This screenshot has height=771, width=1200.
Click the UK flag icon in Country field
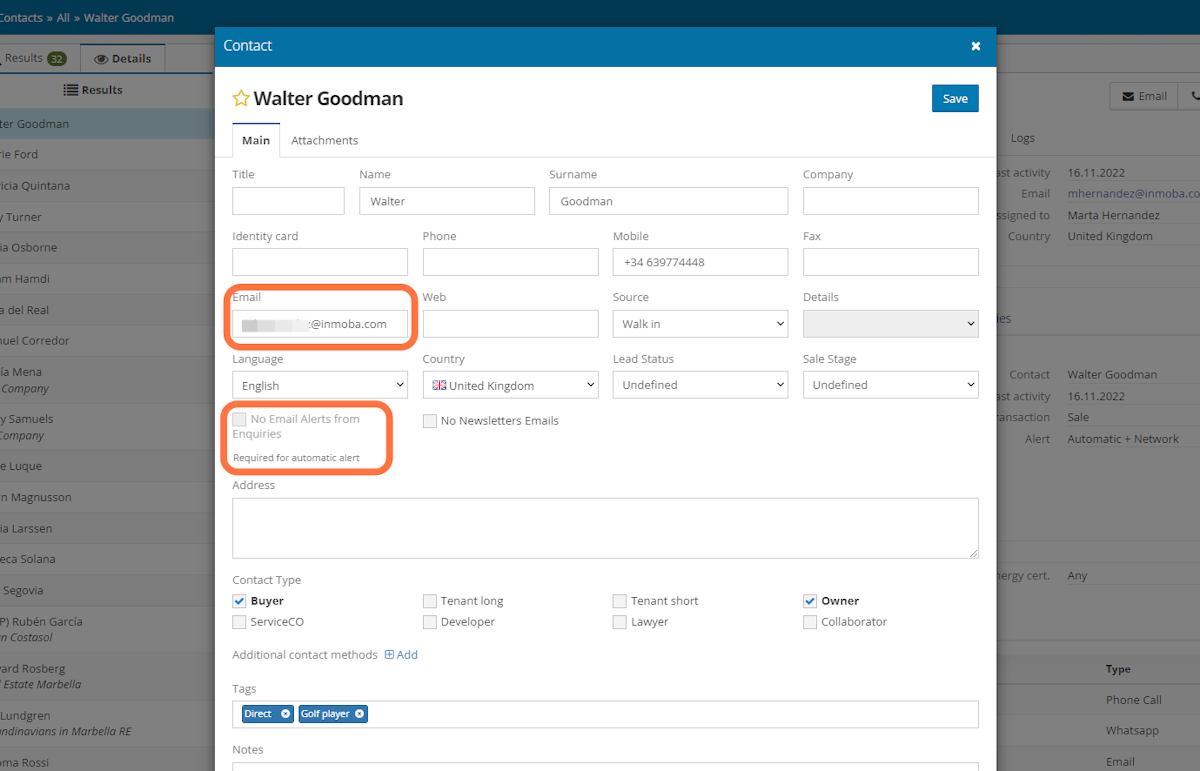click(x=439, y=384)
